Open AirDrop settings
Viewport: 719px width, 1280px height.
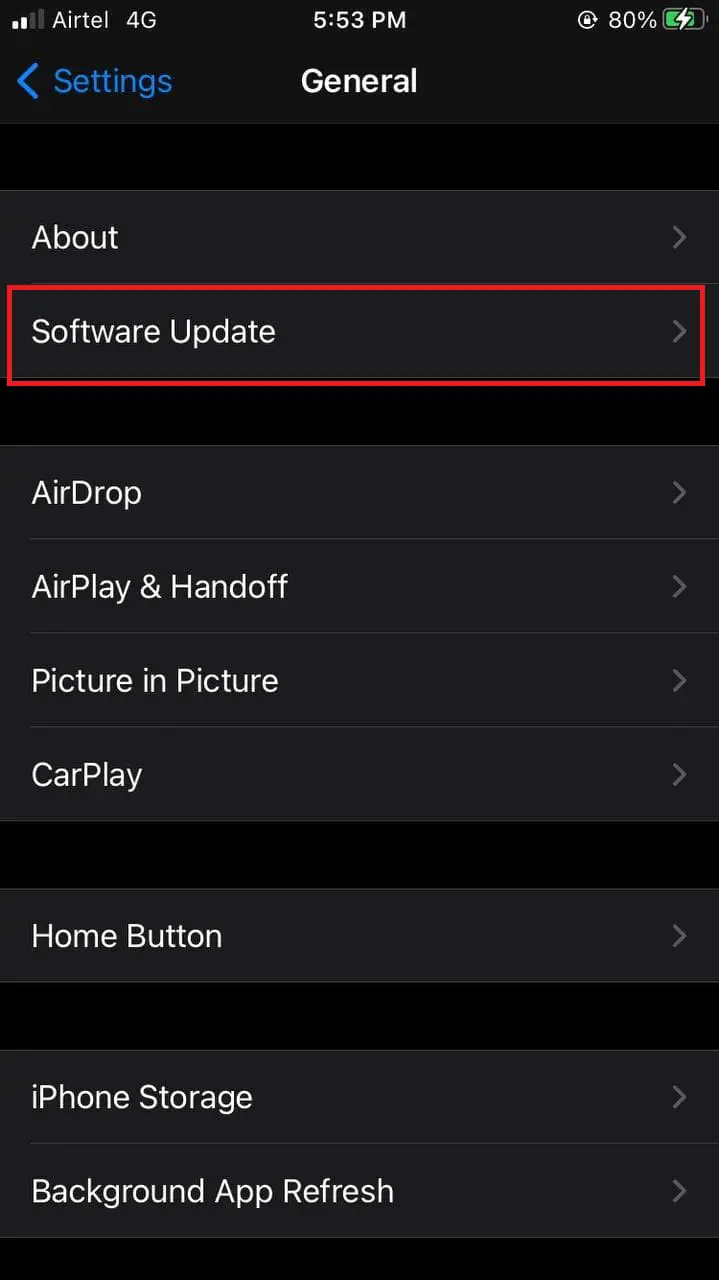click(x=359, y=493)
